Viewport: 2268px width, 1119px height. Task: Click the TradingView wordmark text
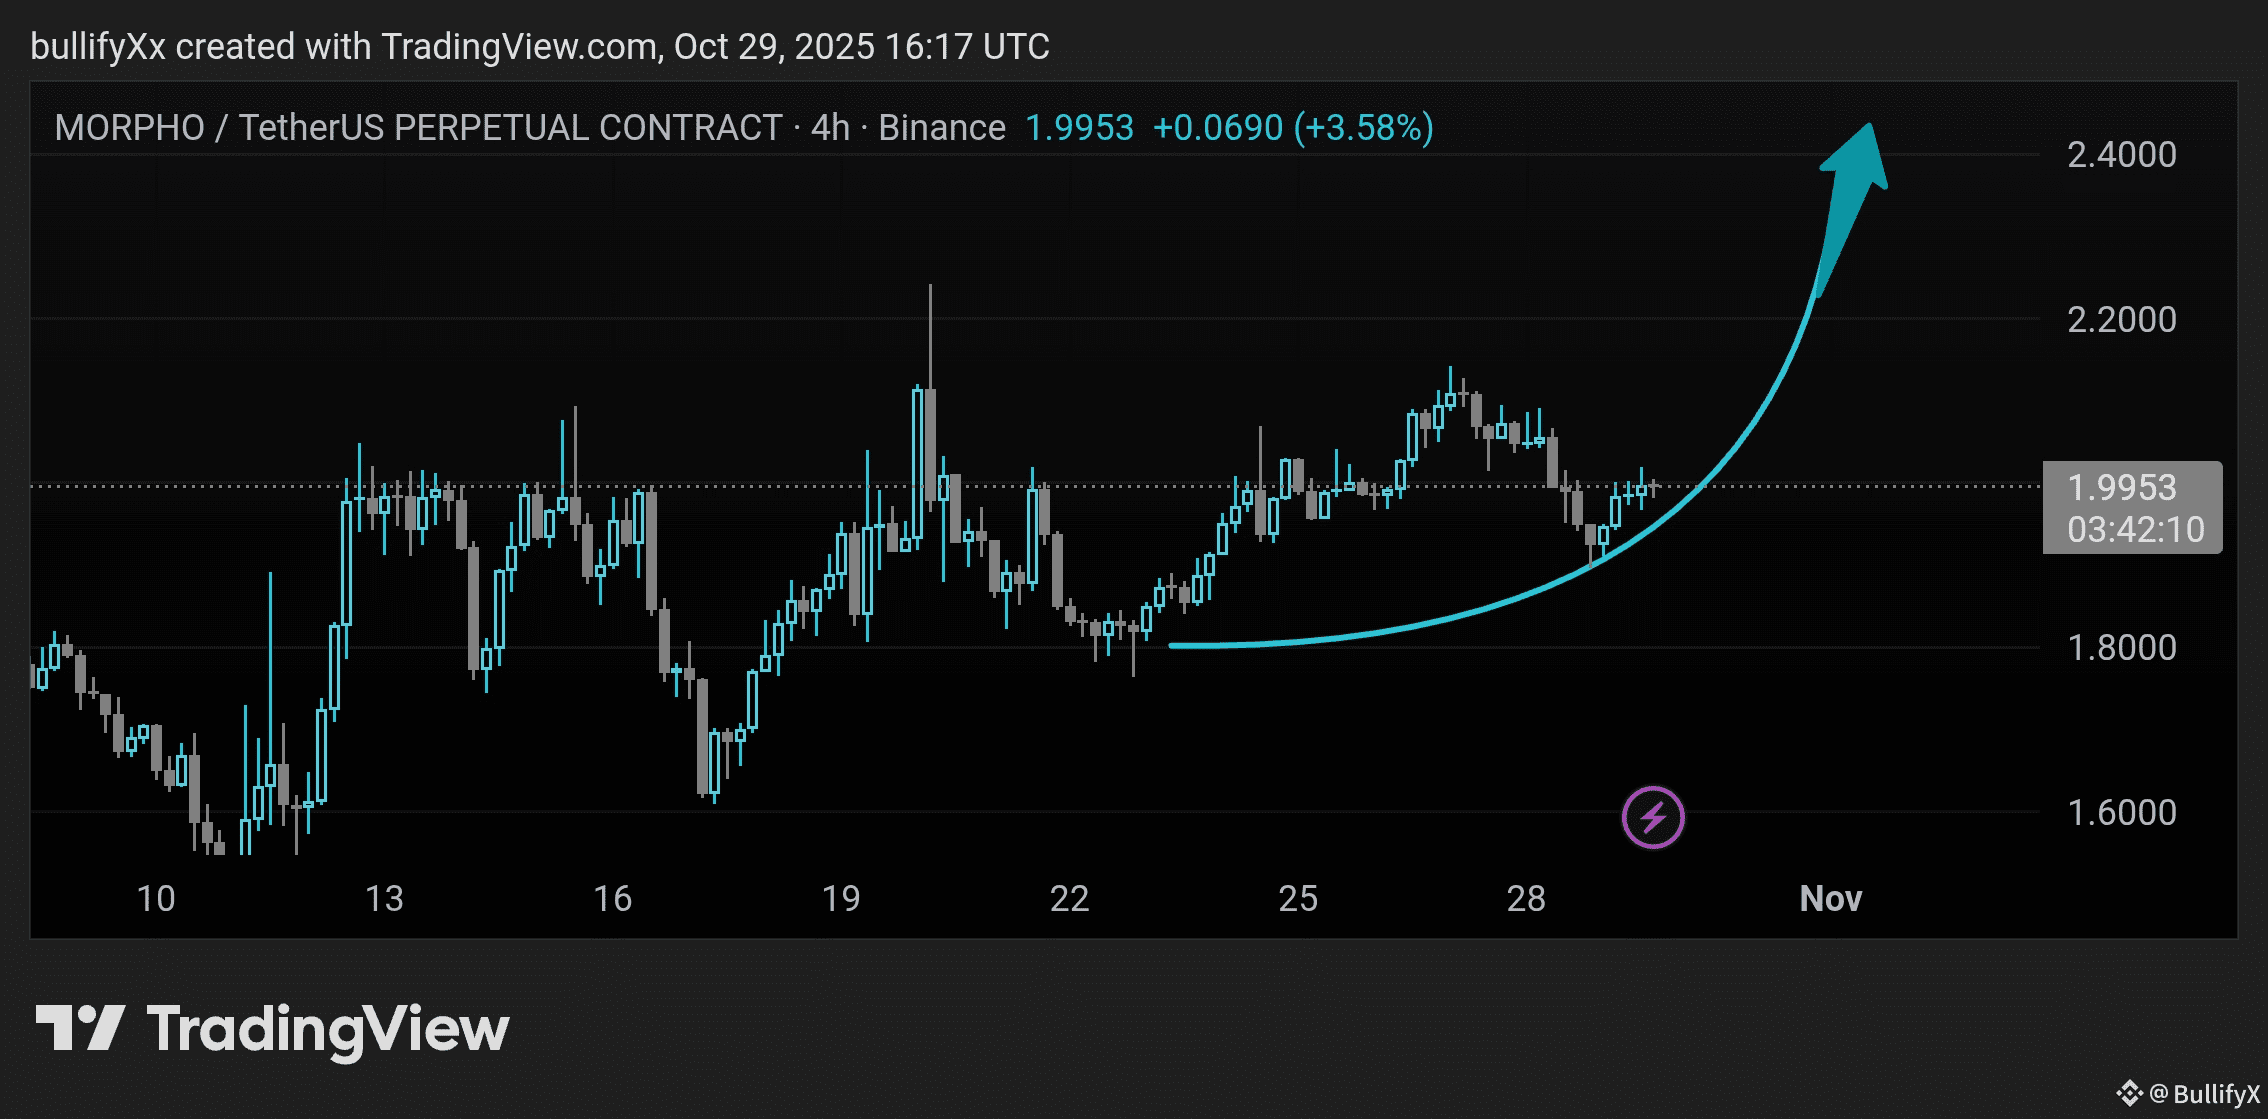coord(328,1030)
